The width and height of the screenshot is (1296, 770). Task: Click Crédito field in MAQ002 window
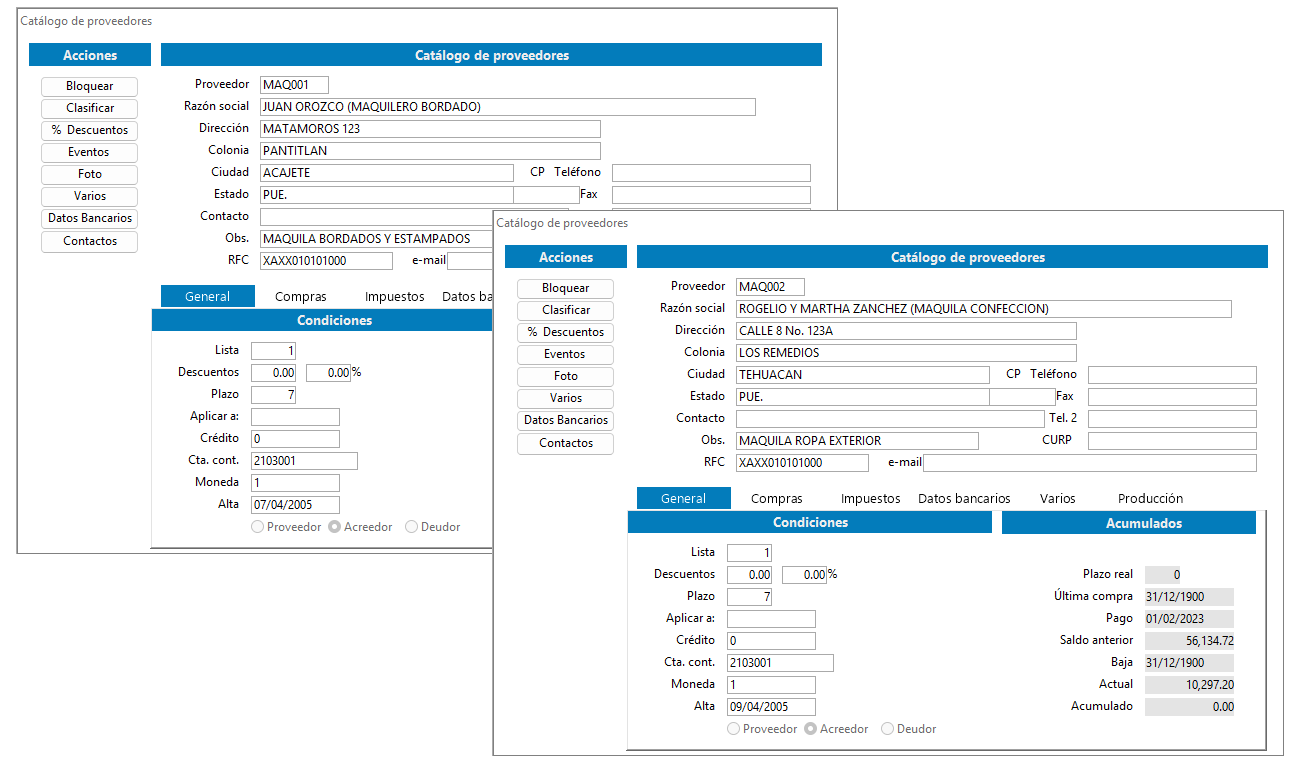771,641
